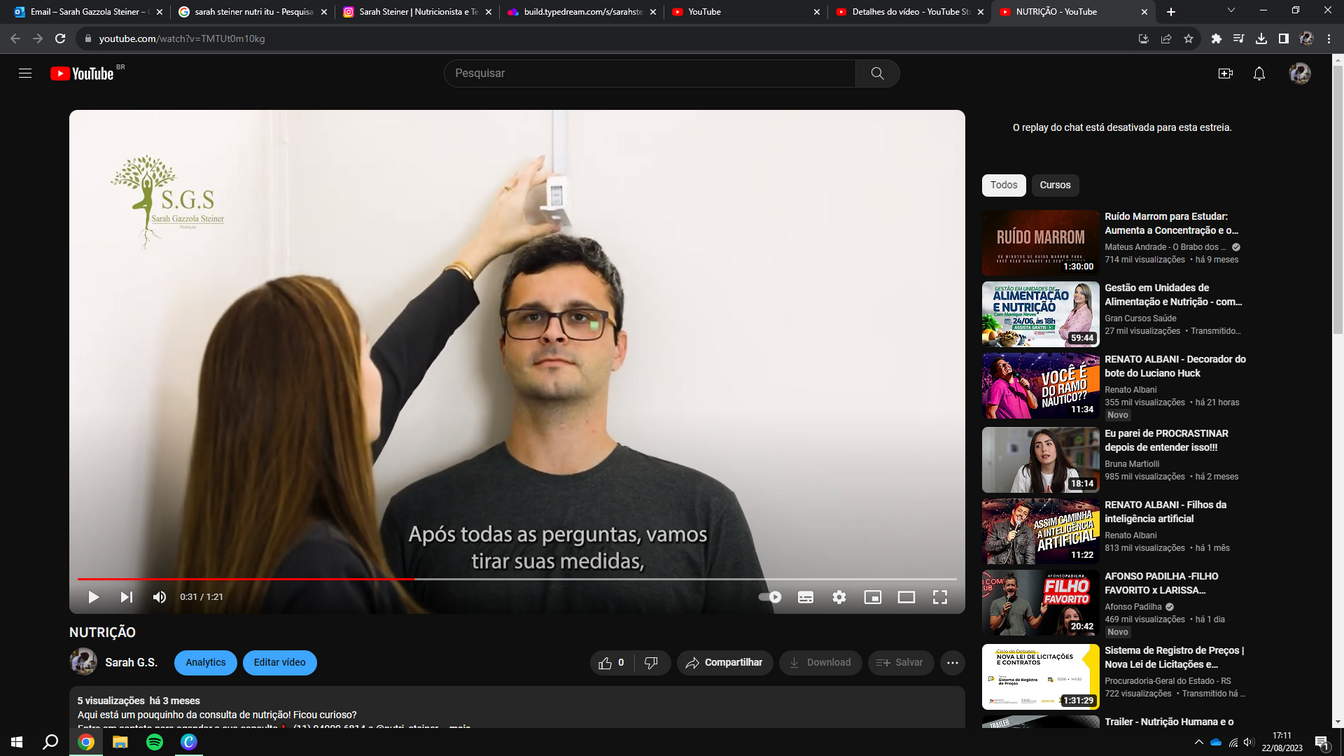Screen dimensions: 1344x756
Task: Open Chrome three-dot menu
Action: (x=1329, y=38)
